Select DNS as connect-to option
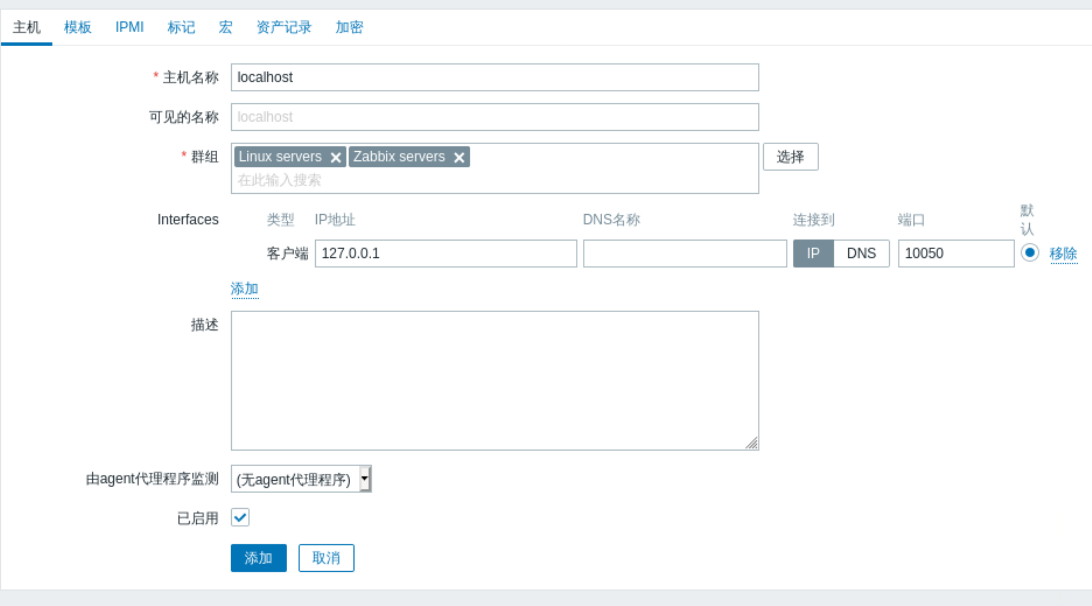The height and width of the screenshot is (606, 1092). coord(861,254)
